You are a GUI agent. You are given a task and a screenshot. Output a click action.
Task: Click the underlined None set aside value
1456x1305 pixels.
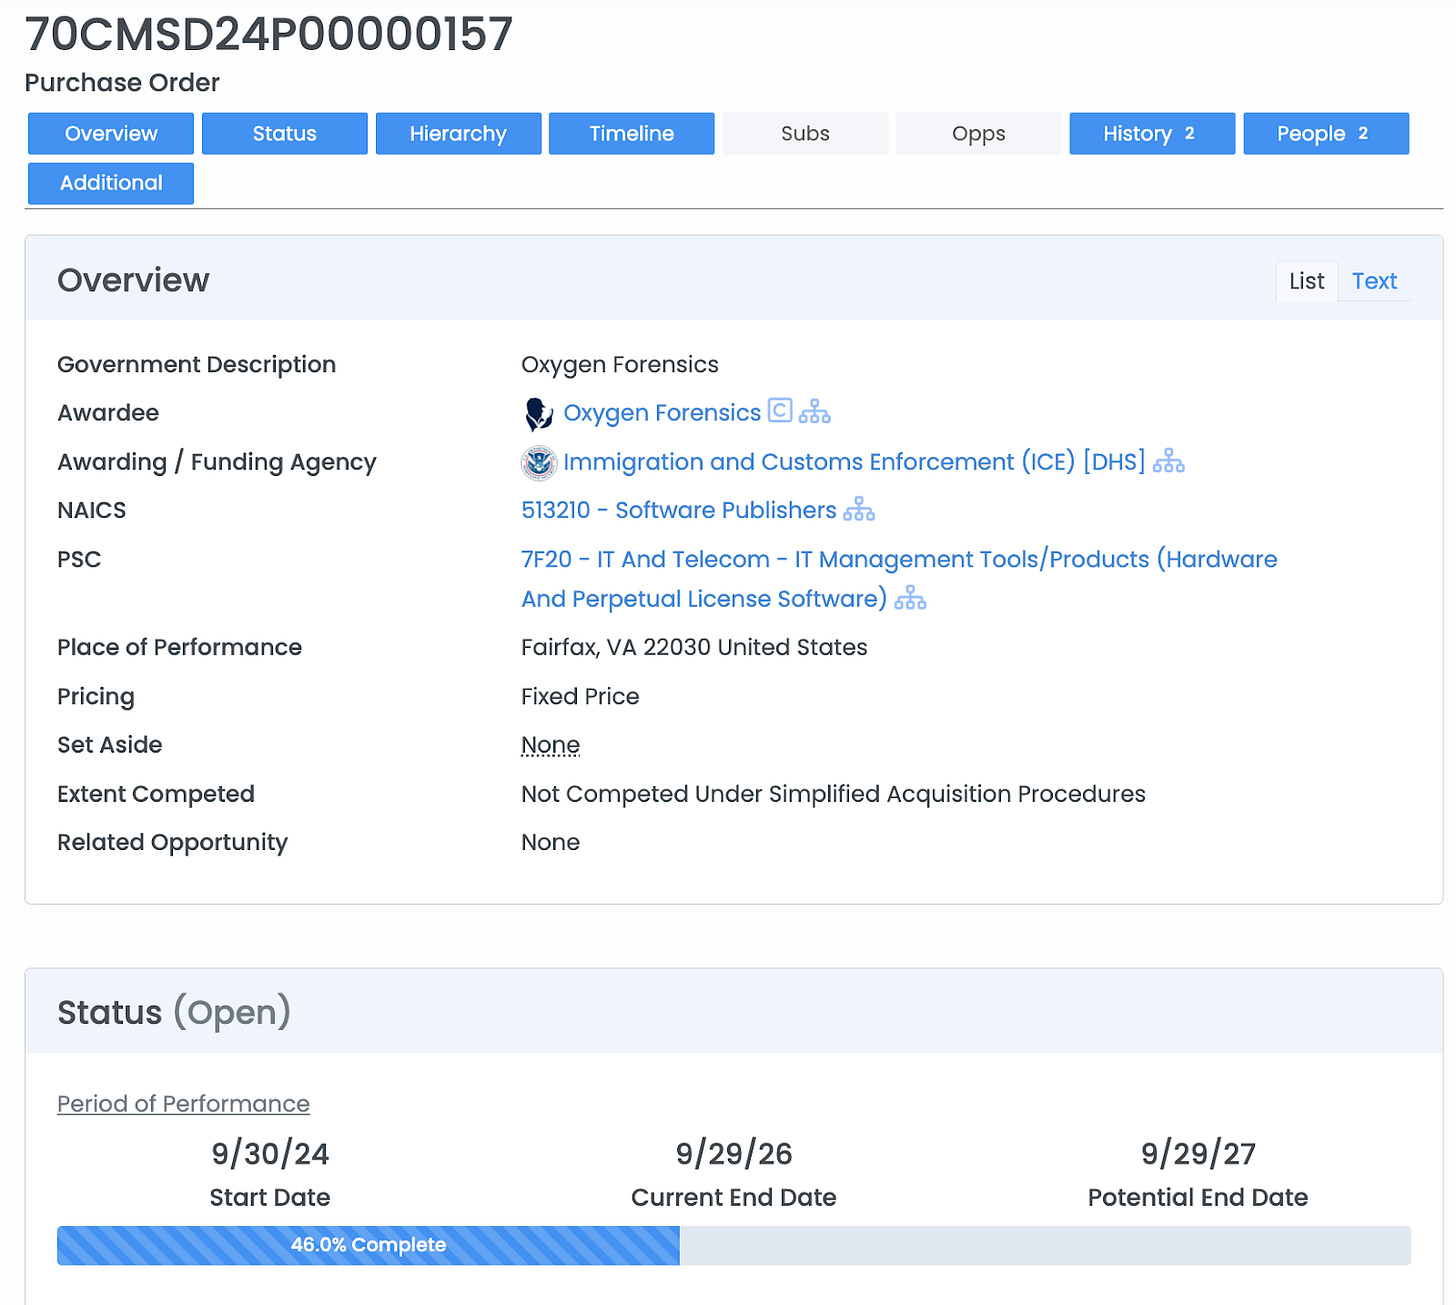pos(550,745)
